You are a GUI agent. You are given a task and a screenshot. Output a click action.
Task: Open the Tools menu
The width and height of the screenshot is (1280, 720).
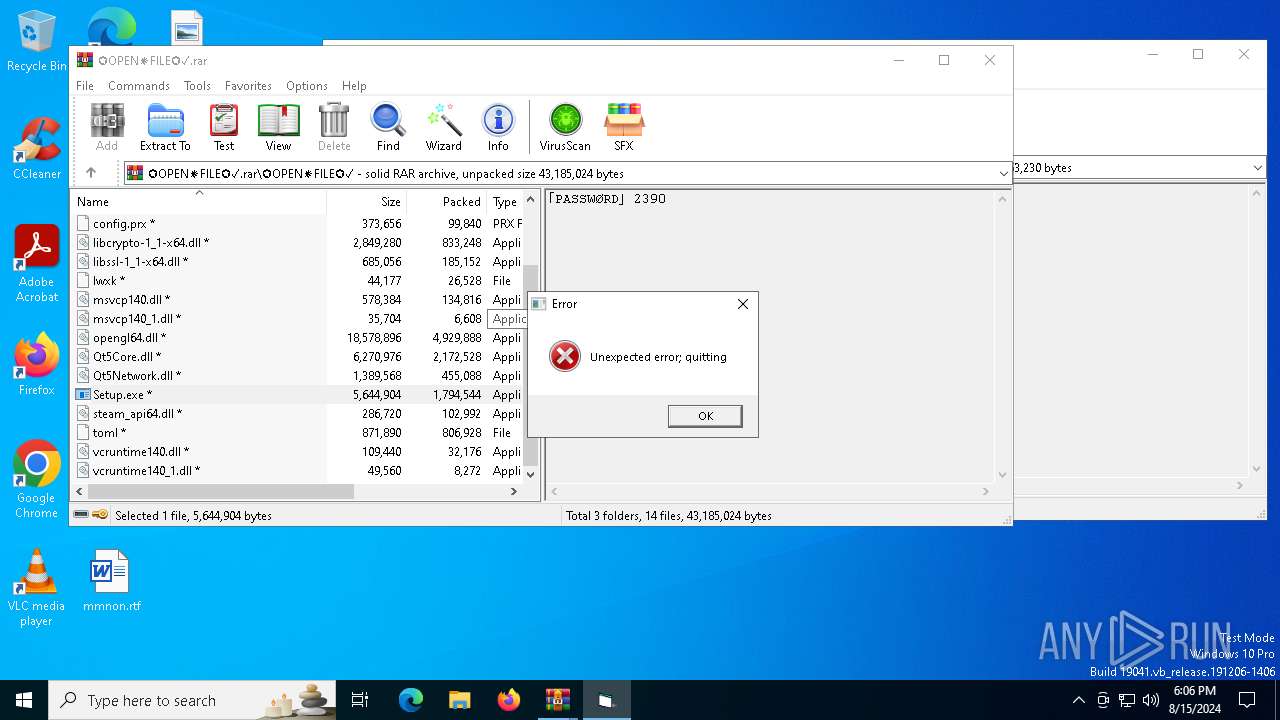pos(197,86)
